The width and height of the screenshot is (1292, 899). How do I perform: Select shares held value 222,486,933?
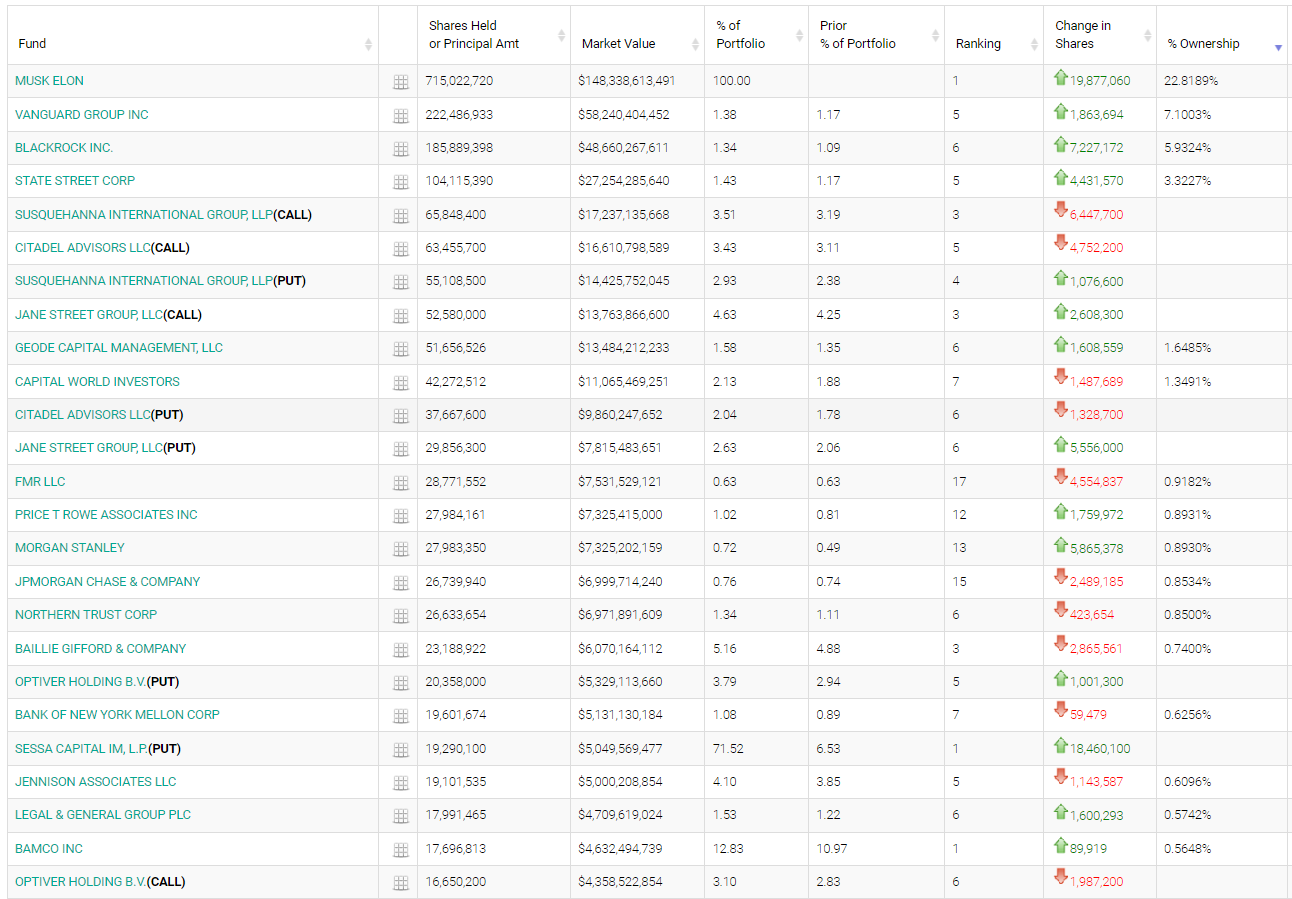459,115
